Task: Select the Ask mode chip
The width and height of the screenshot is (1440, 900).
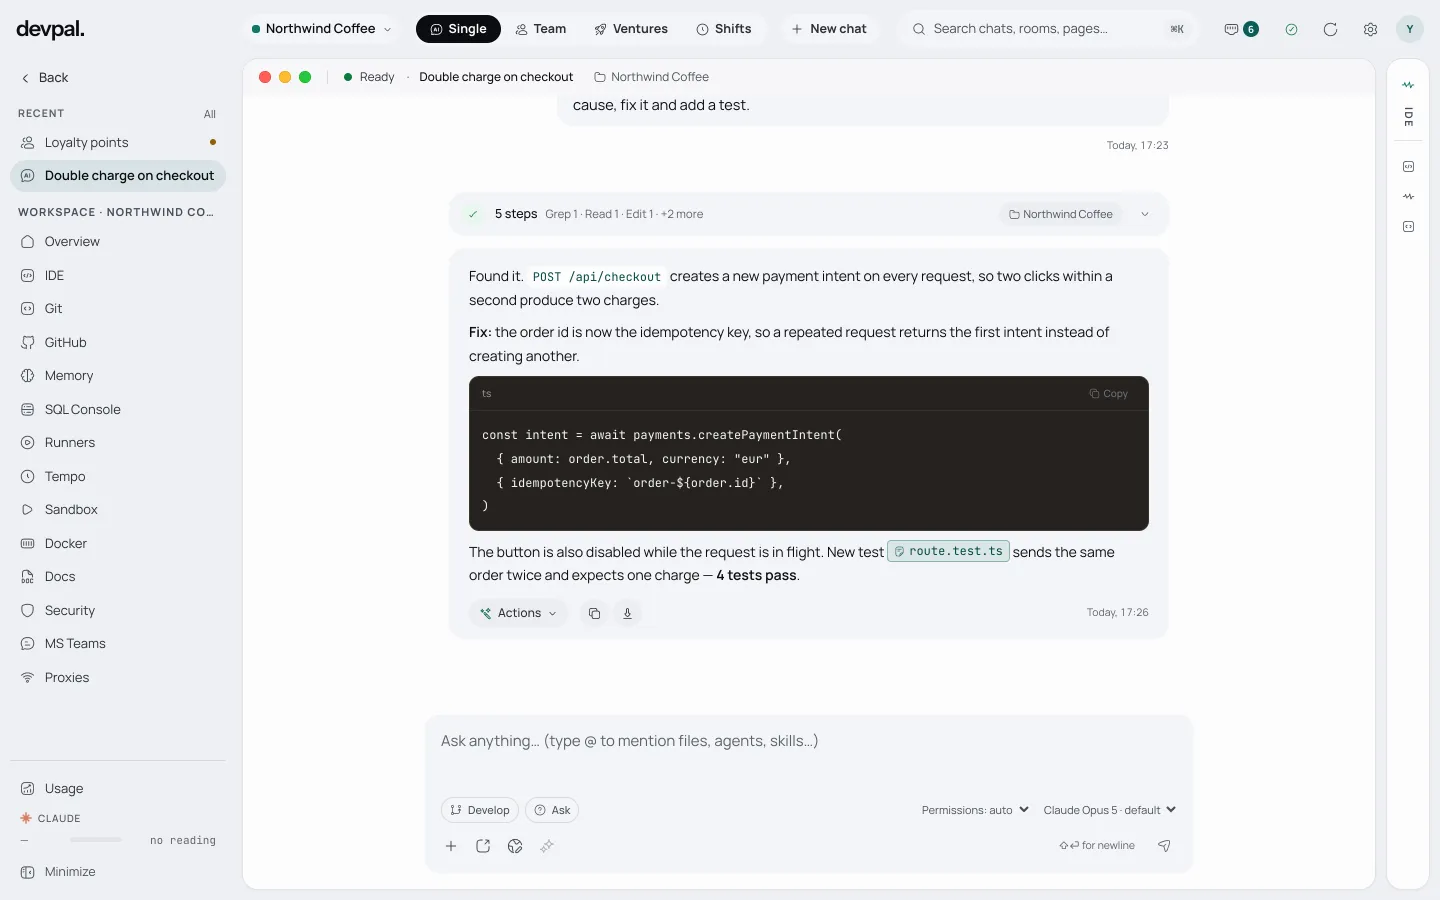Action: point(552,810)
